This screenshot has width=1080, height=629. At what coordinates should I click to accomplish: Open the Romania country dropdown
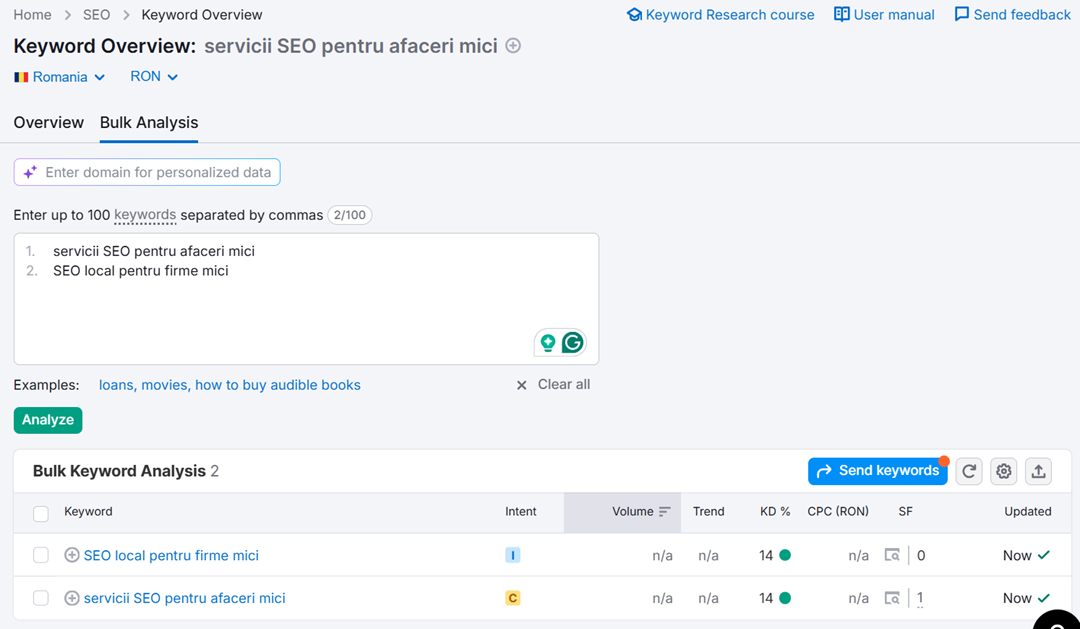coord(60,77)
